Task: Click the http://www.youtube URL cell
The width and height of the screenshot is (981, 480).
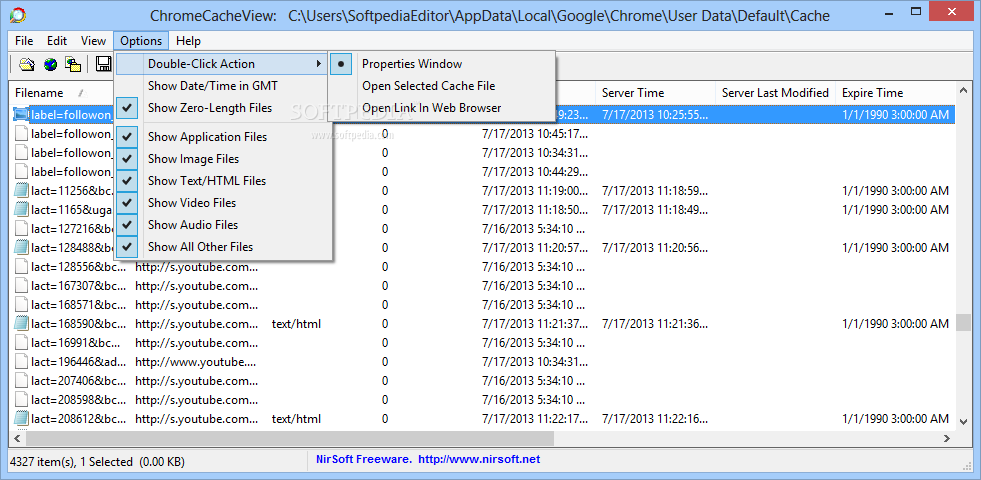Action: coord(196,362)
